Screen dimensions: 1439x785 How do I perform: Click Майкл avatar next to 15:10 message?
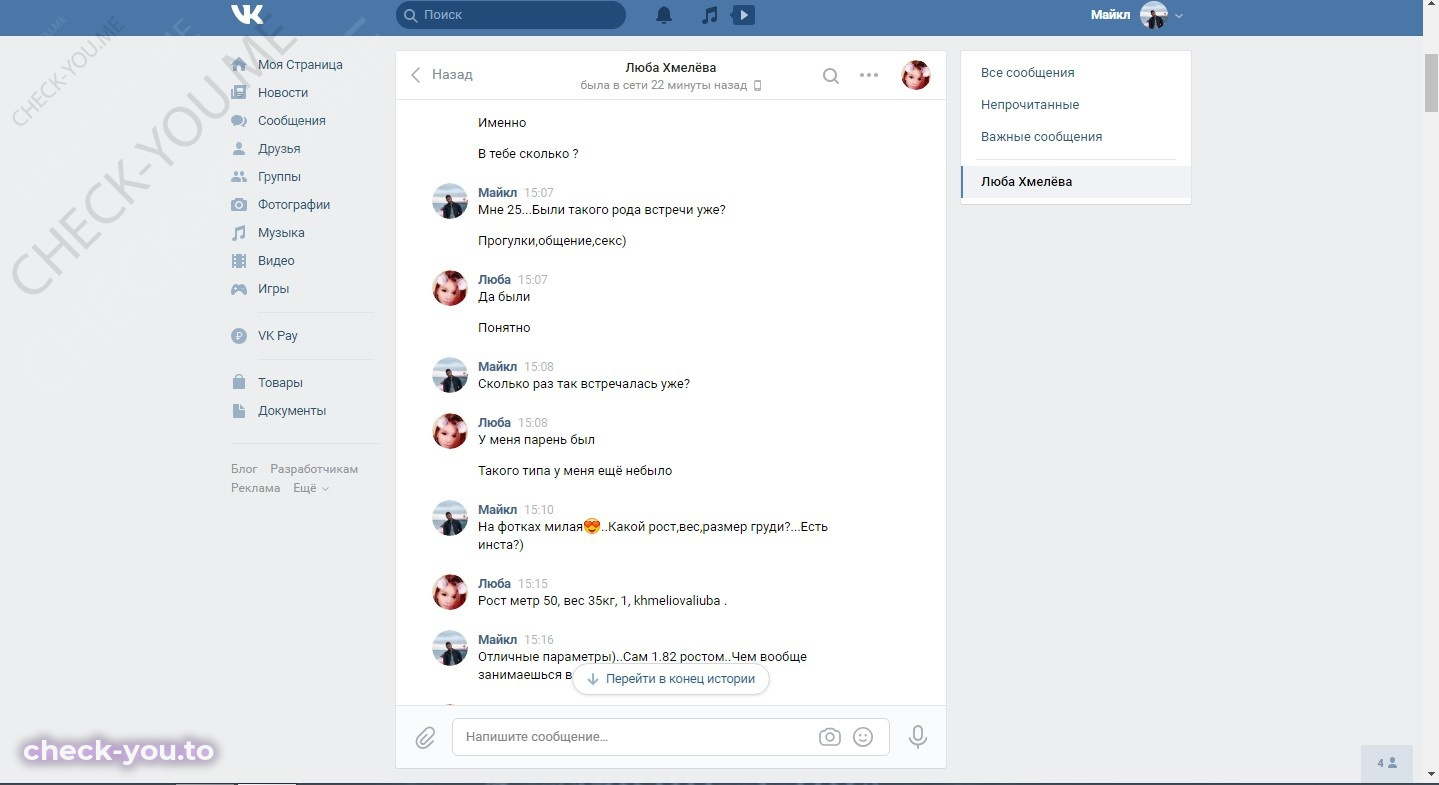click(450, 518)
